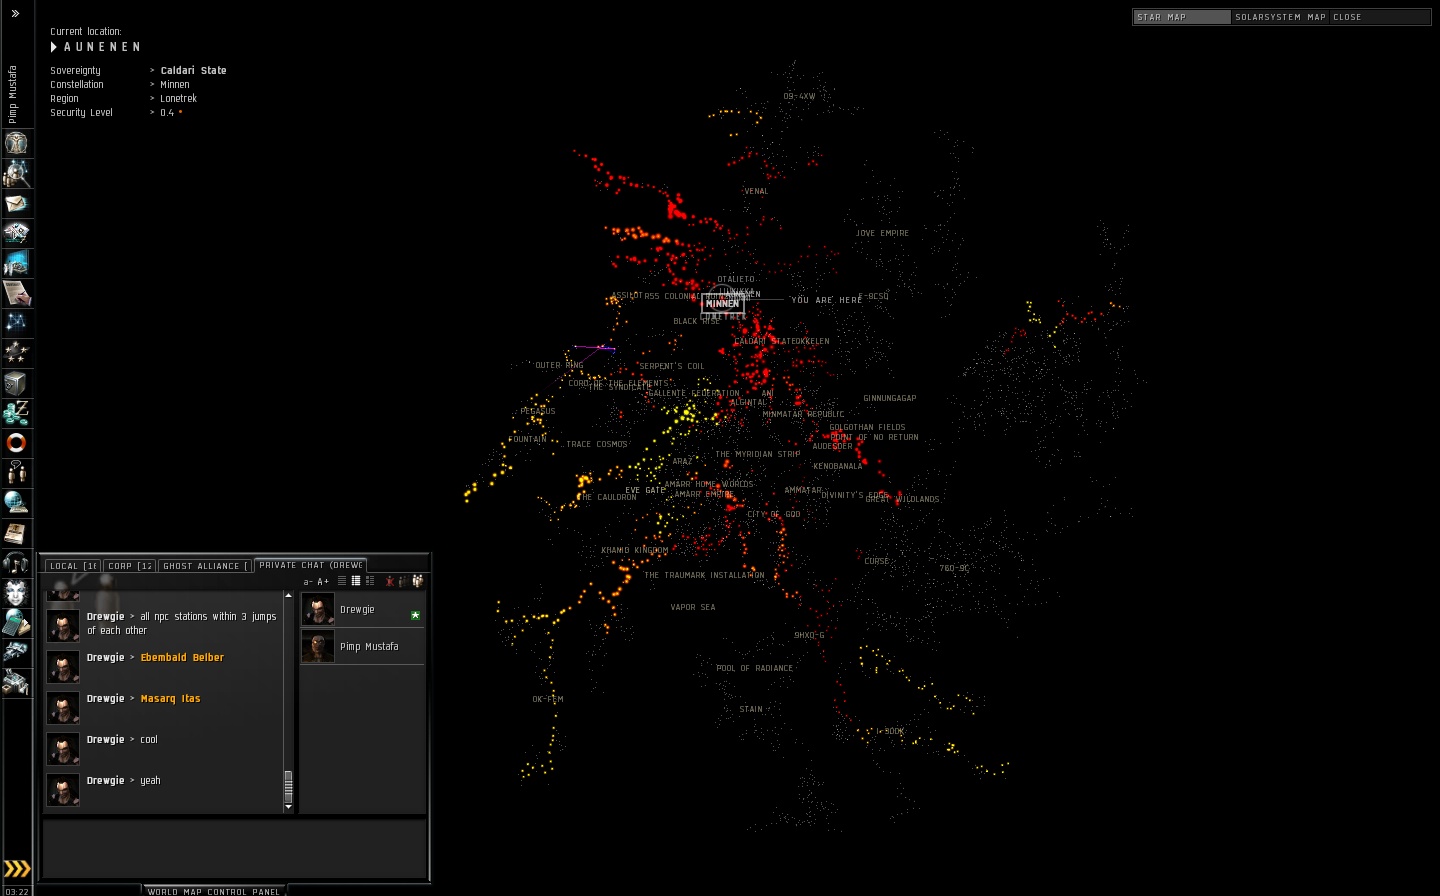Open the spaceship icon in the sidebar

[x=16, y=652]
